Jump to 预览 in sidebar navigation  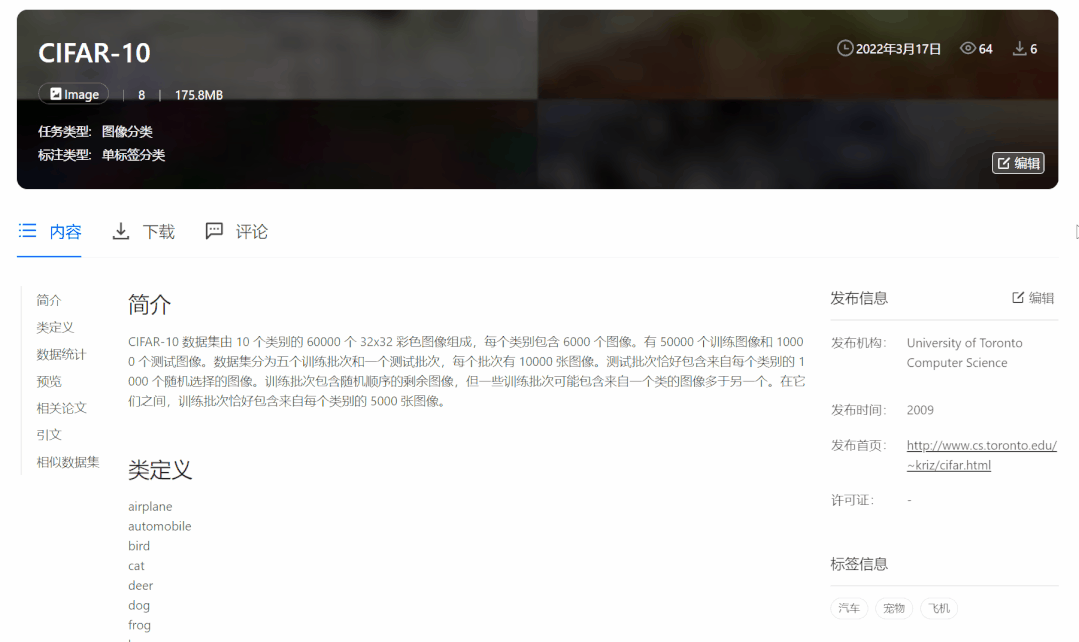click(49, 381)
